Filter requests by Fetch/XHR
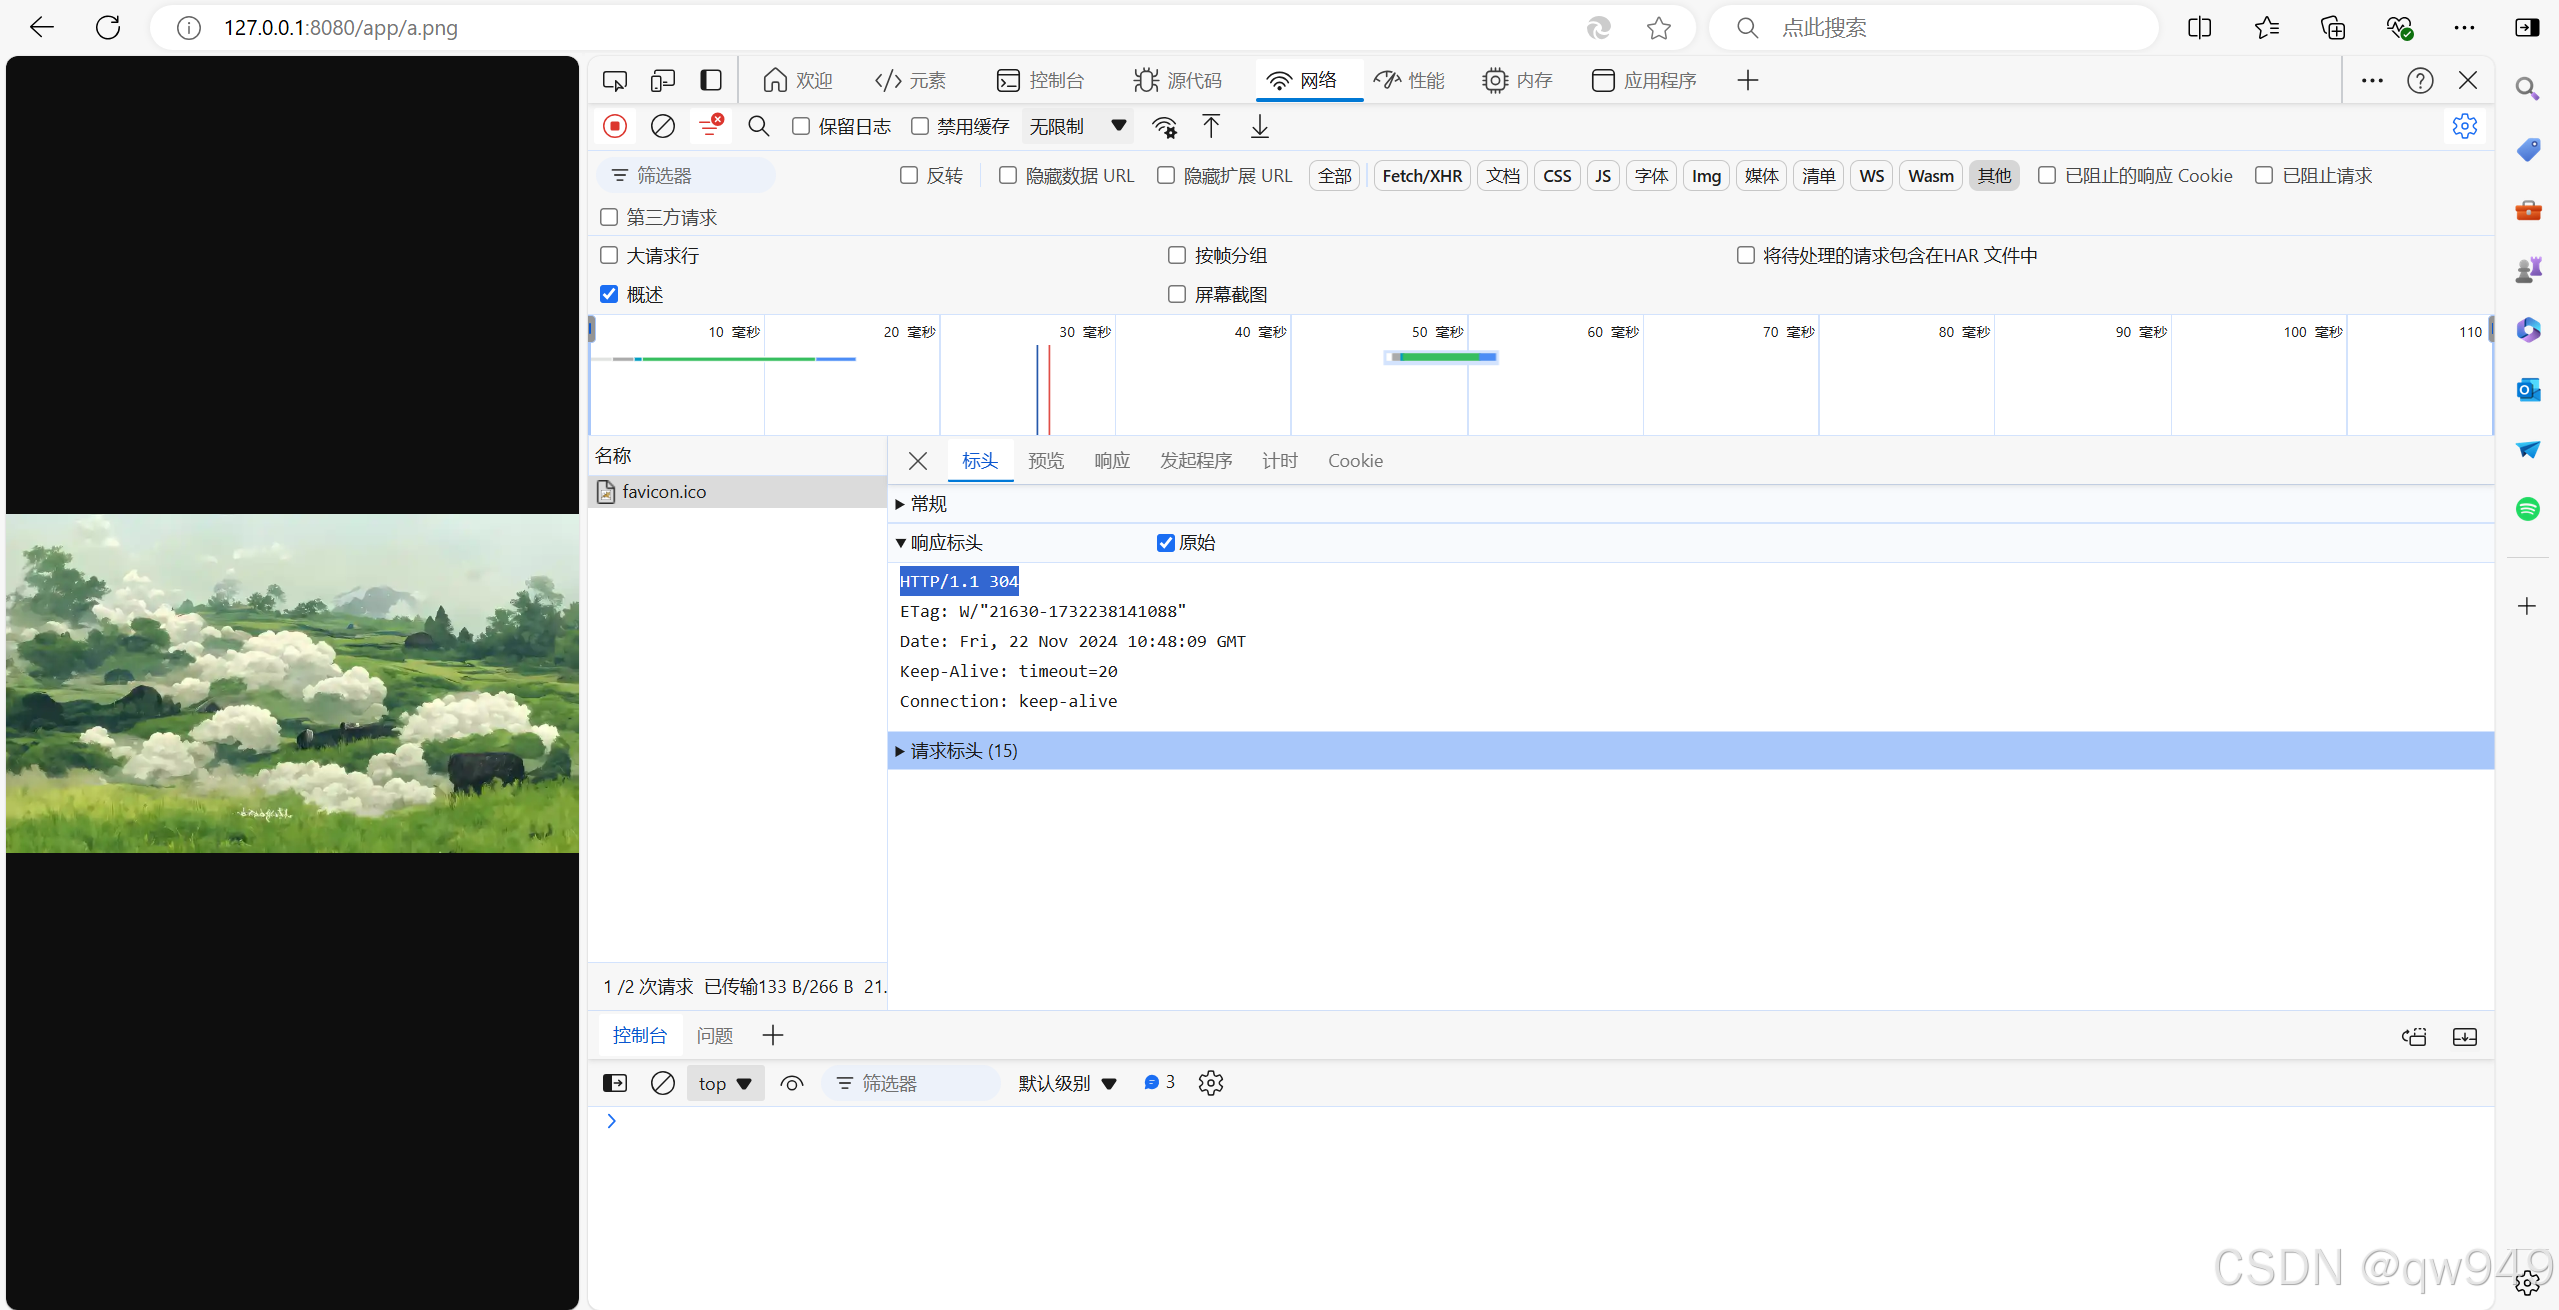 tap(1422, 176)
